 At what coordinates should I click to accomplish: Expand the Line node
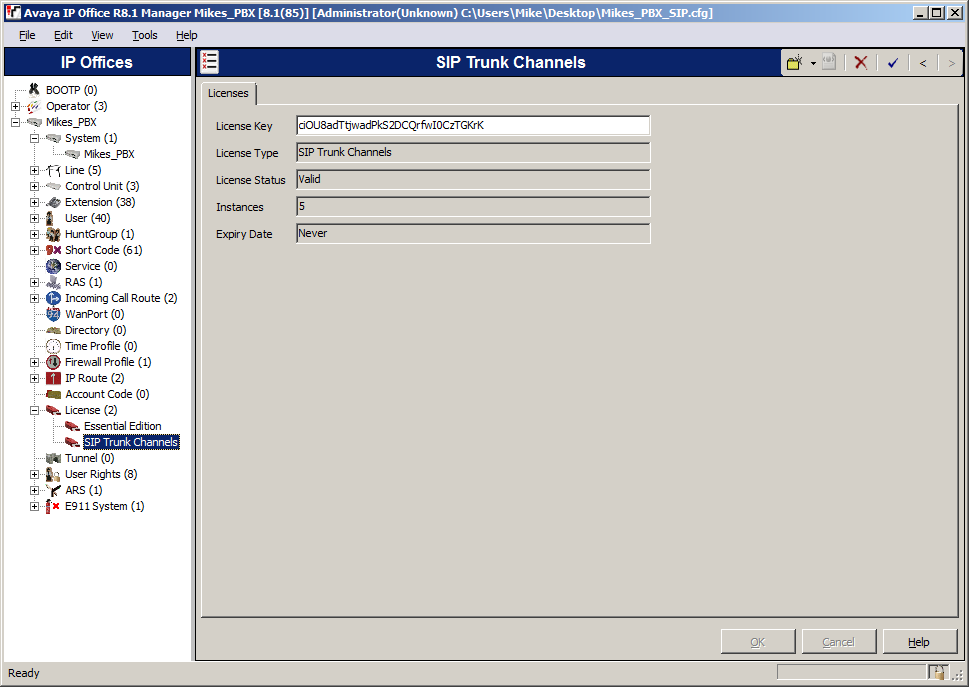(35, 170)
